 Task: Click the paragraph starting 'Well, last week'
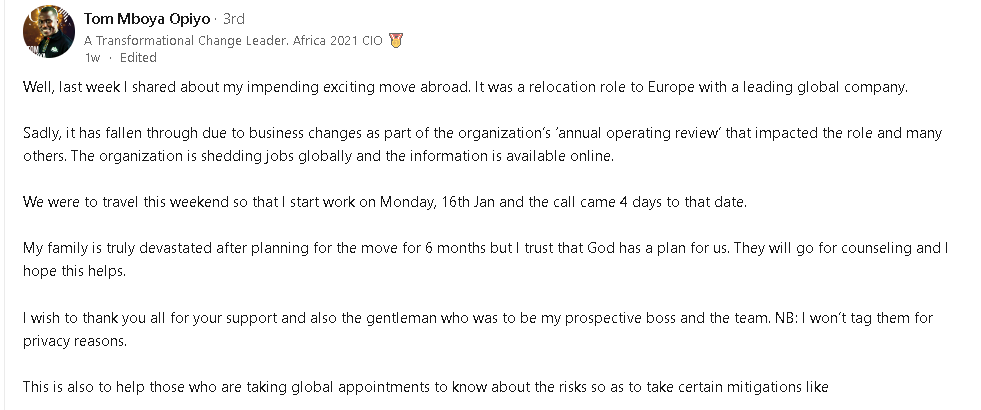click(465, 88)
